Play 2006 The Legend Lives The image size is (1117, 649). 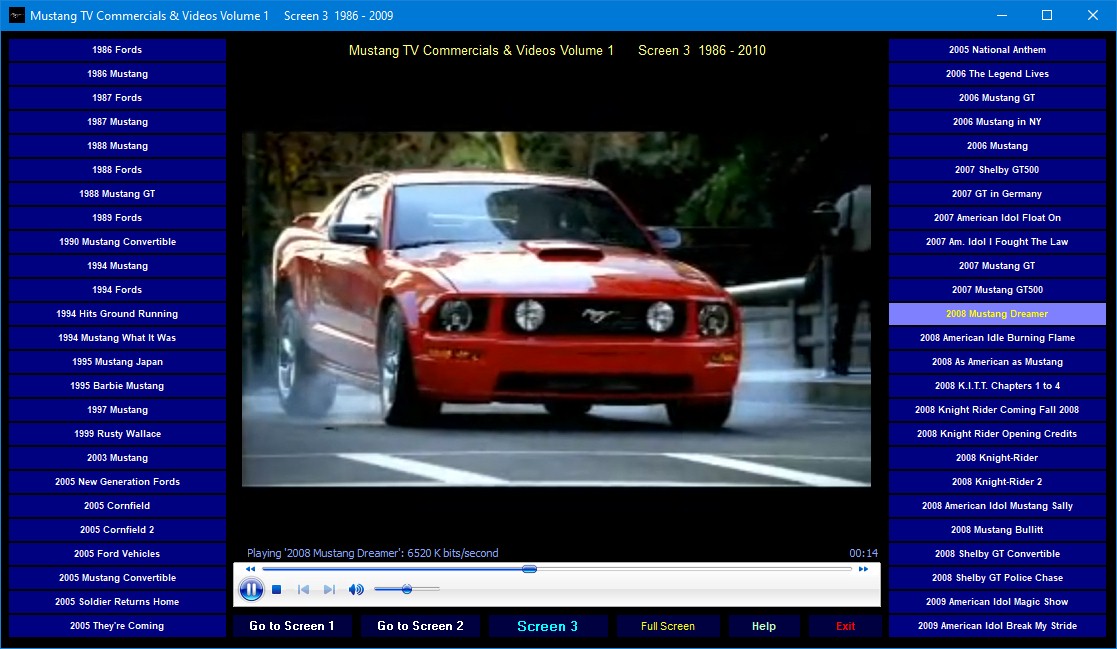tap(997, 74)
